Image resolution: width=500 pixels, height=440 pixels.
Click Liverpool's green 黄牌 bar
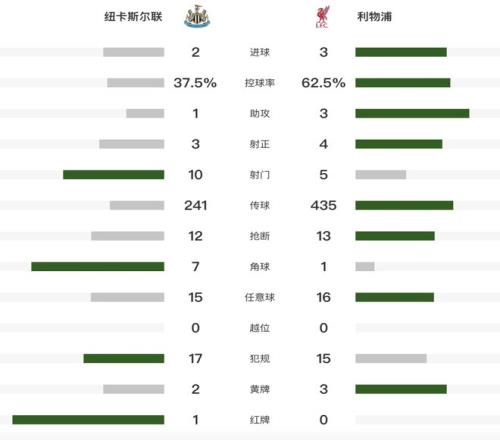click(x=401, y=389)
